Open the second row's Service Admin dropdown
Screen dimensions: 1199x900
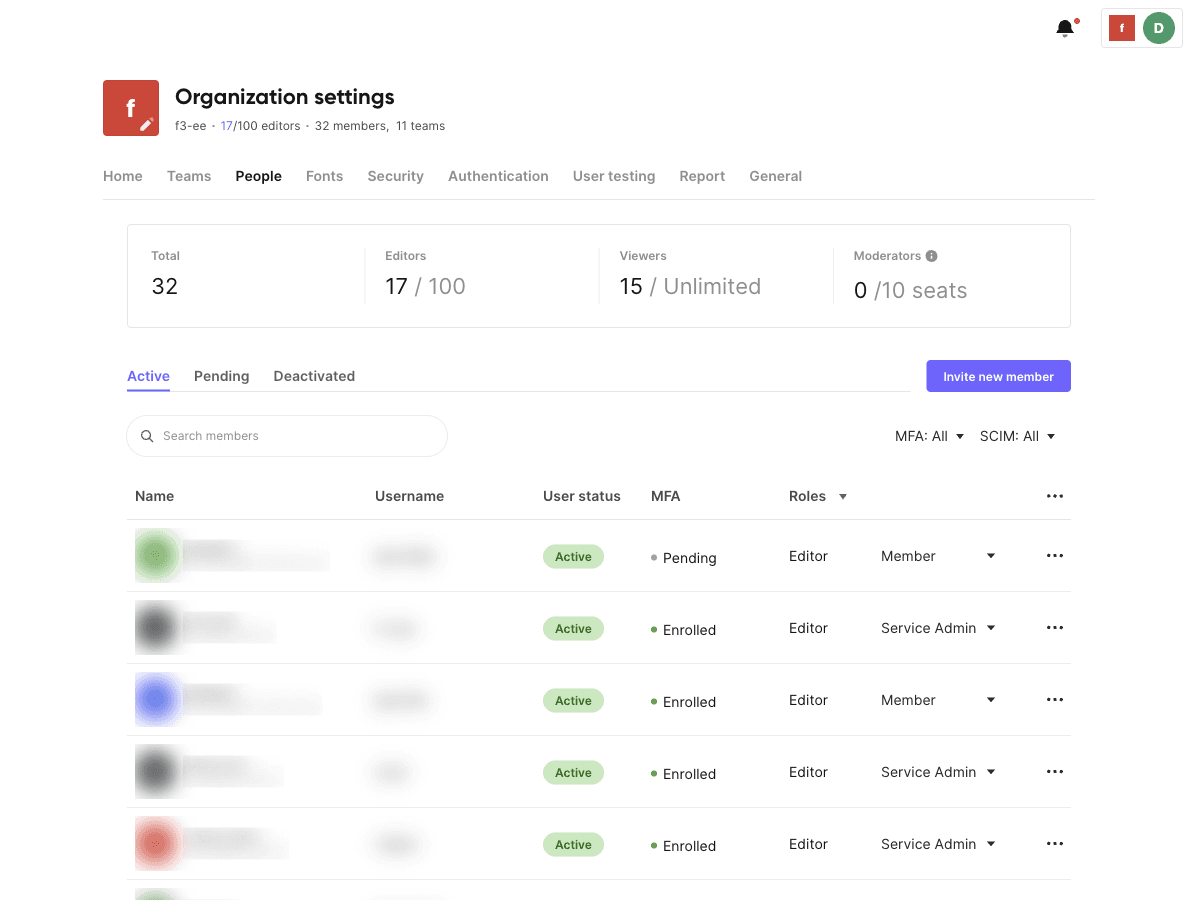point(937,629)
